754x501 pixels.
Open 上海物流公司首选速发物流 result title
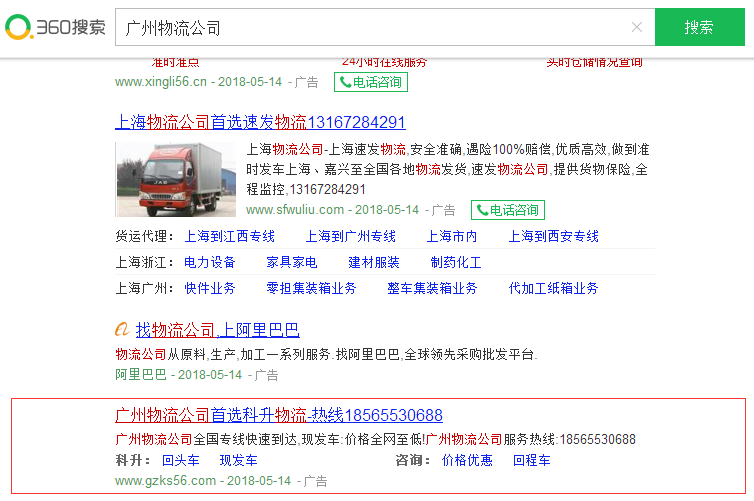point(260,123)
